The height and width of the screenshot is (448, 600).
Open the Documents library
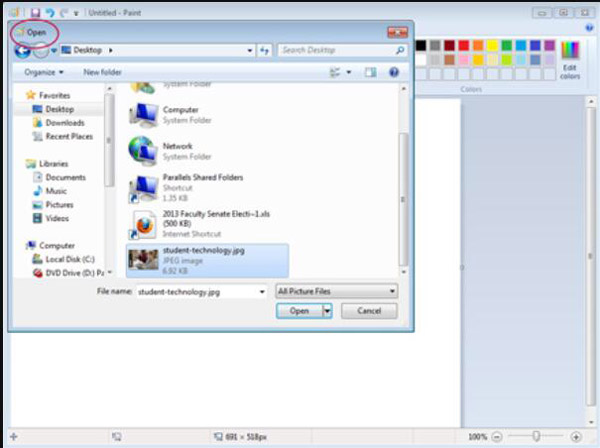pos(65,177)
